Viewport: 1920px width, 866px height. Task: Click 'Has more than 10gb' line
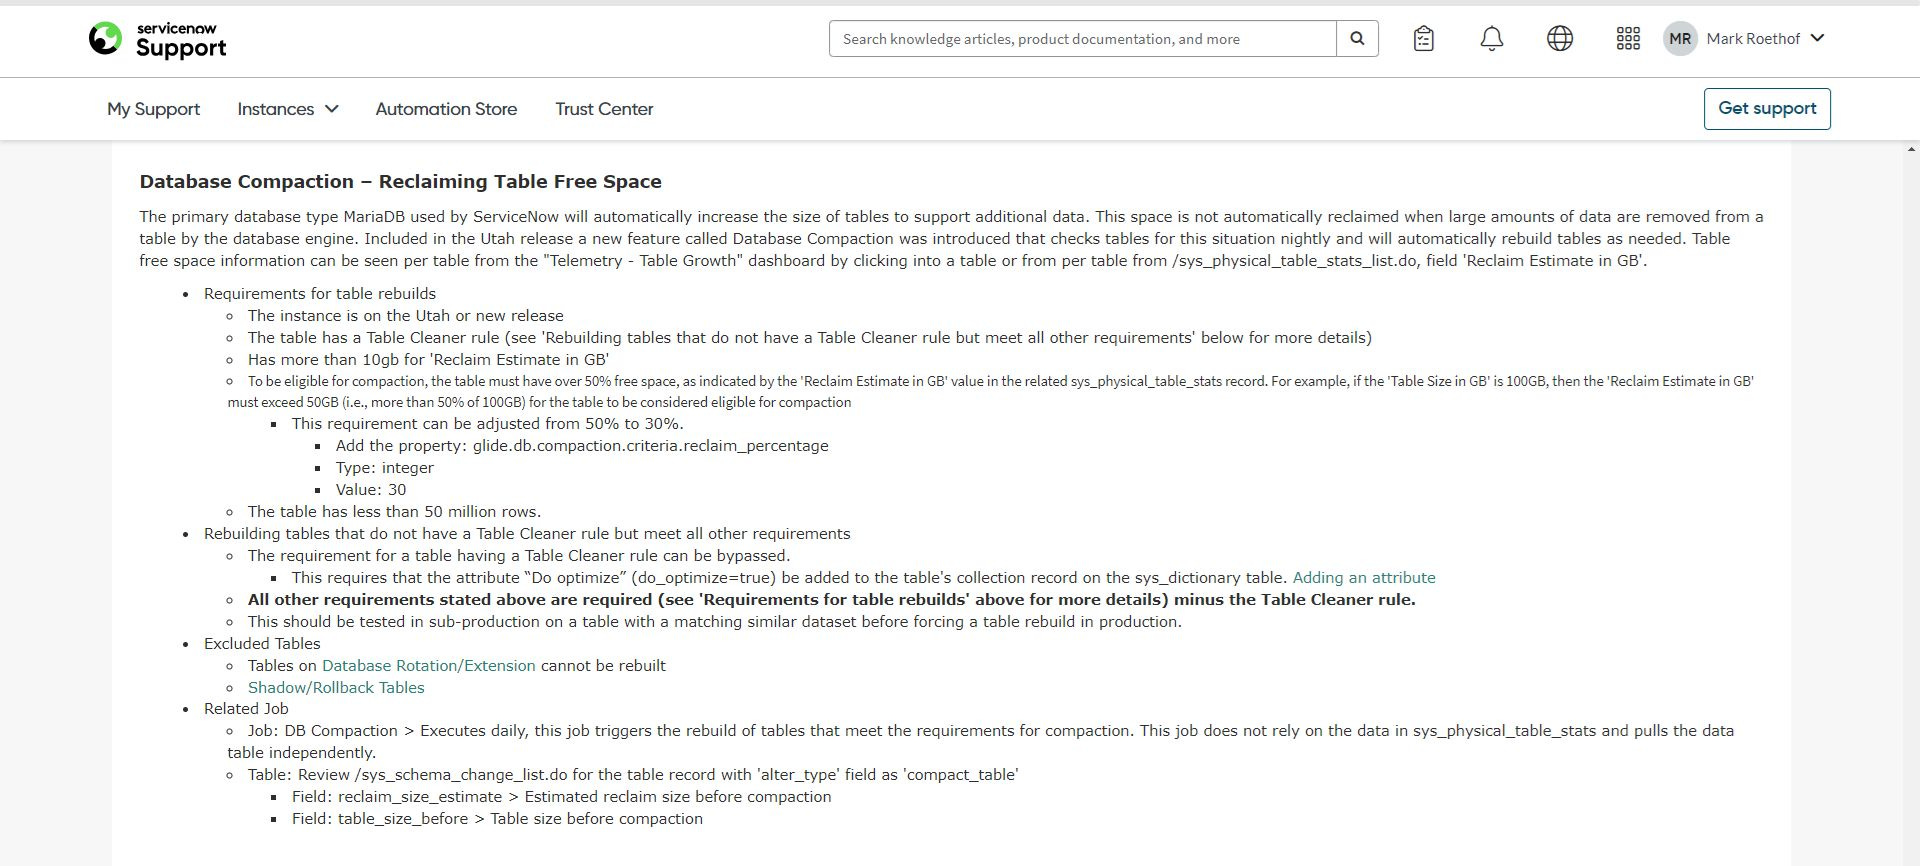tap(428, 360)
